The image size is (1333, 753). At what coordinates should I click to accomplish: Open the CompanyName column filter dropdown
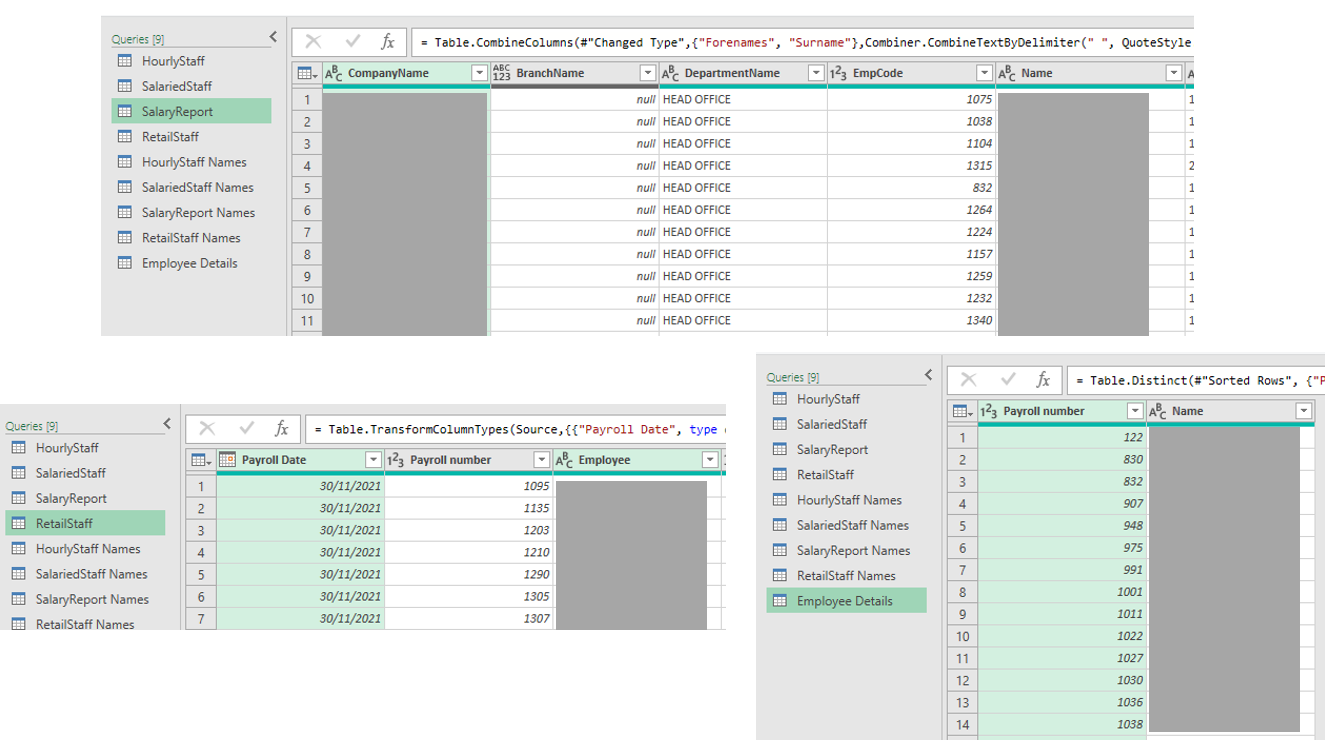click(x=479, y=73)
